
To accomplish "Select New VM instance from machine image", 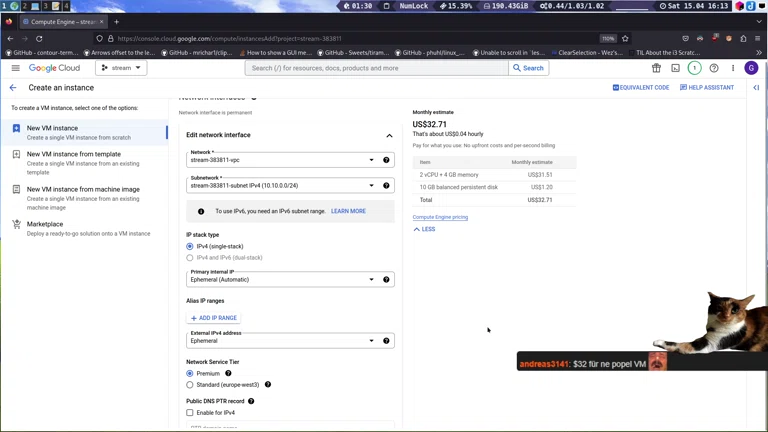I will (x=84, y=198).
